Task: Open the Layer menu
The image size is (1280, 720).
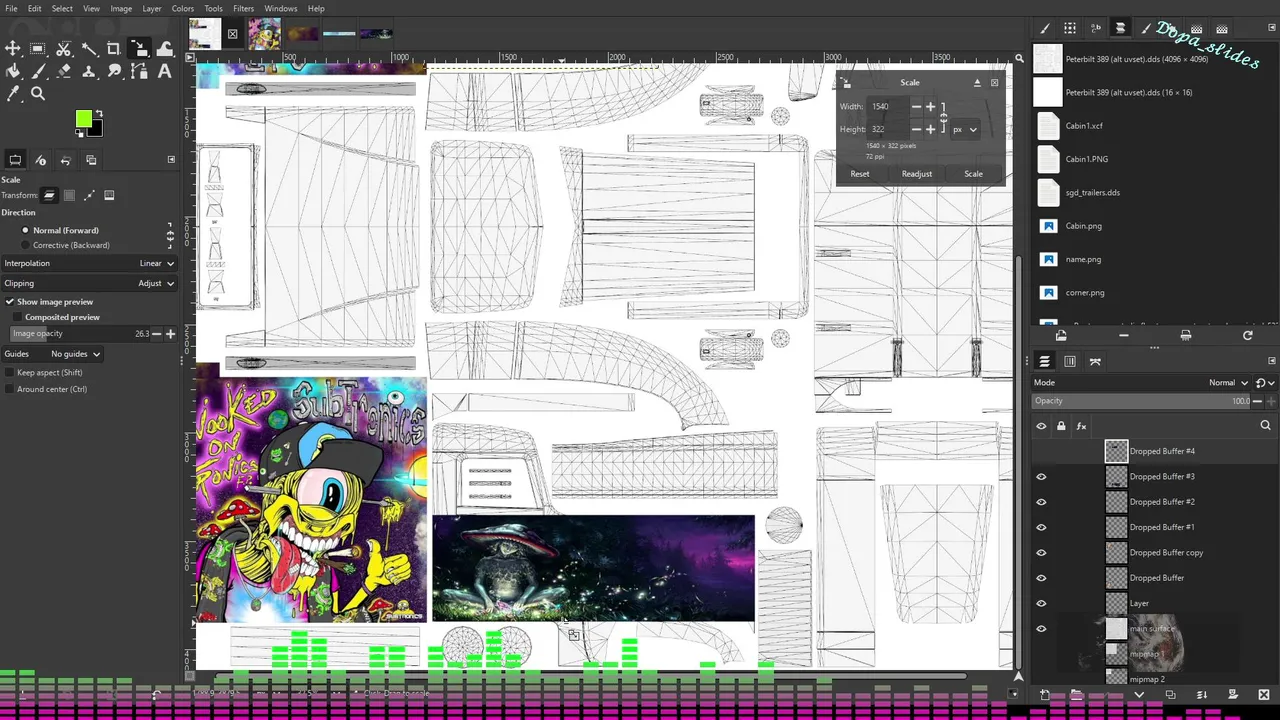Action: pyautogui.click(x=152, y=8)
